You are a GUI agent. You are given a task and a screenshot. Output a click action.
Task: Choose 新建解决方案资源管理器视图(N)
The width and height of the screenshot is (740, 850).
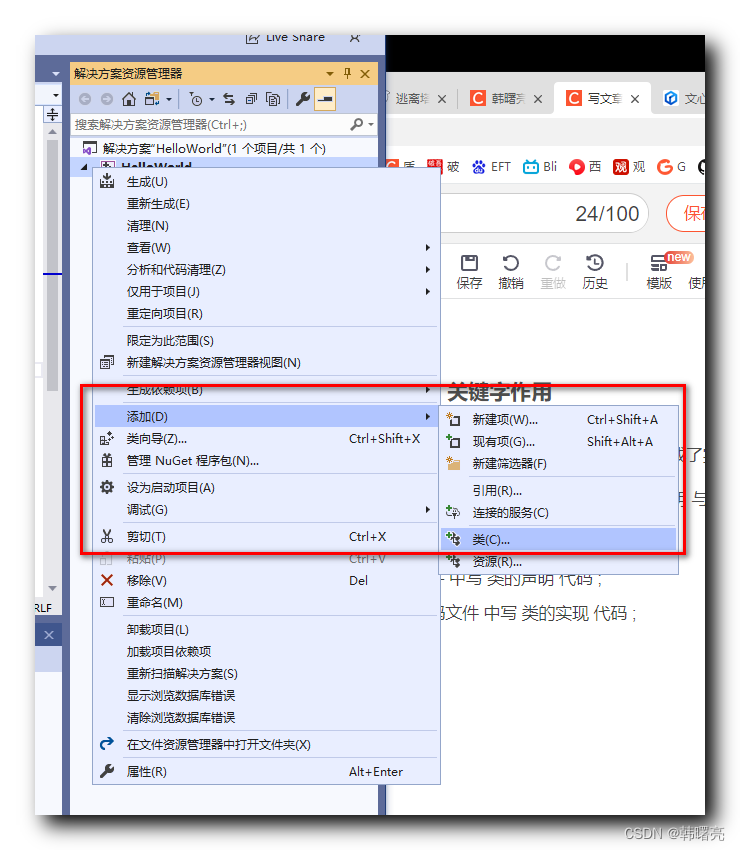pyautogui.click(x=266, y=363)
